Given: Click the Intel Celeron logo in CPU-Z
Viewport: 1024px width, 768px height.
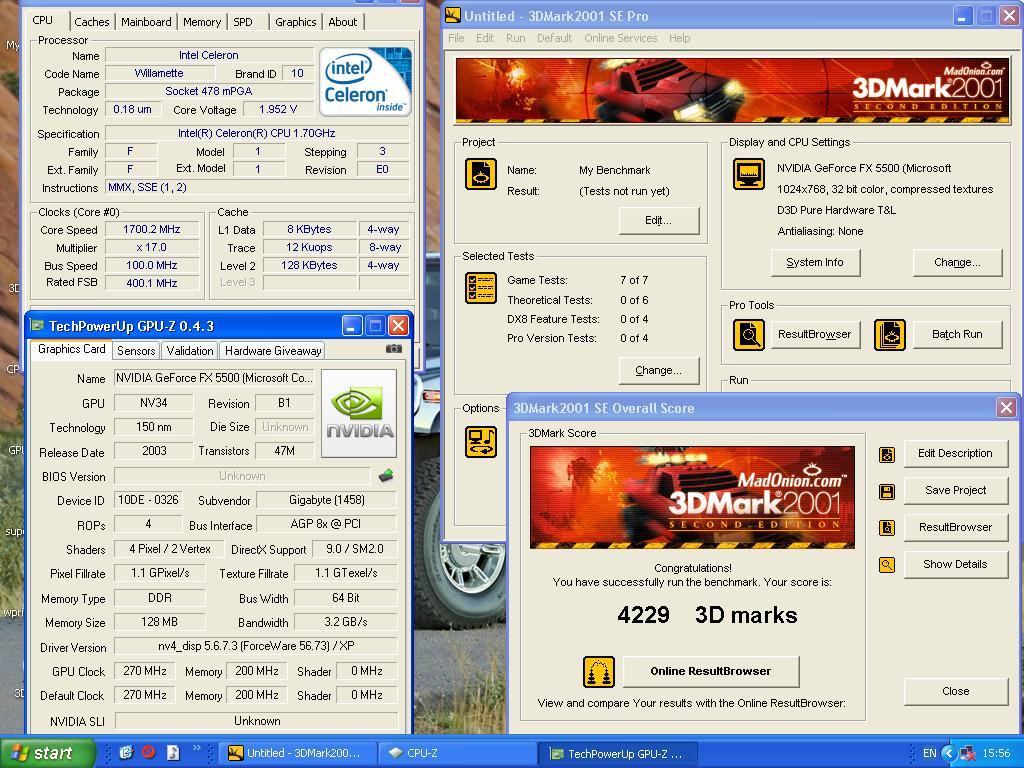Looking at the screenshot, I should click(x=365, y=82).
